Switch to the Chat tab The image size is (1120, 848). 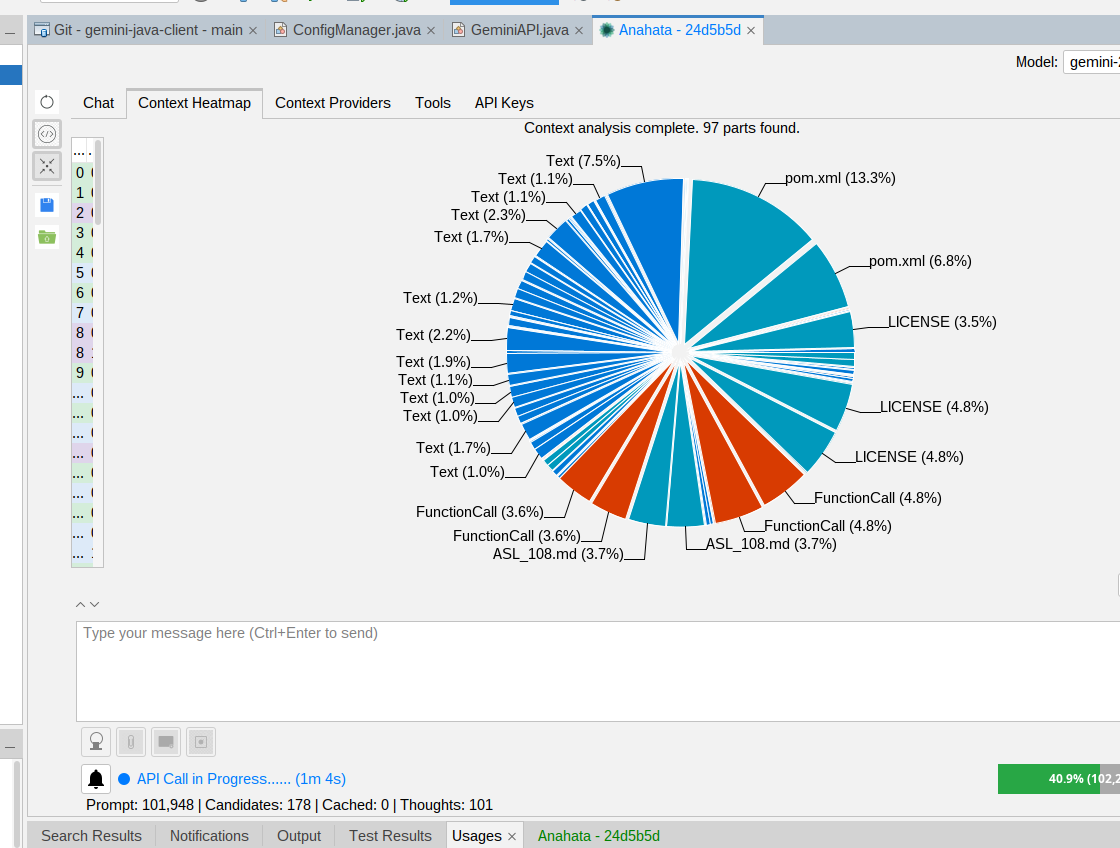coord(98,103)
